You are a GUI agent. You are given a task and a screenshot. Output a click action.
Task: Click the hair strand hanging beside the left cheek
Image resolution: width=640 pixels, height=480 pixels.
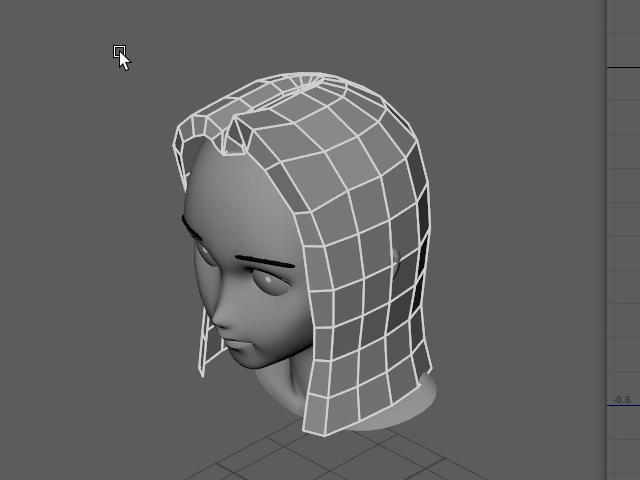[x=205, y=345]
